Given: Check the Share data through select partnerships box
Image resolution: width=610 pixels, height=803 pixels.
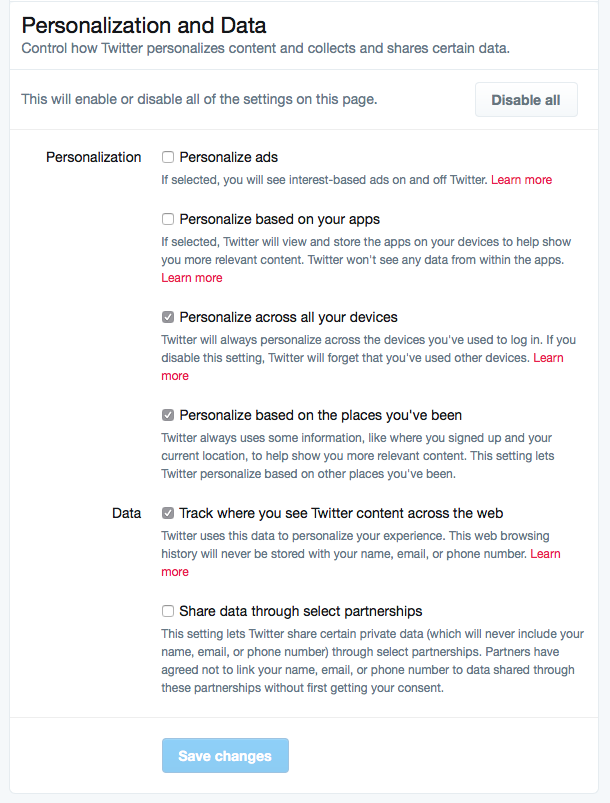Looking at the screenshot, I should point(168,610).
